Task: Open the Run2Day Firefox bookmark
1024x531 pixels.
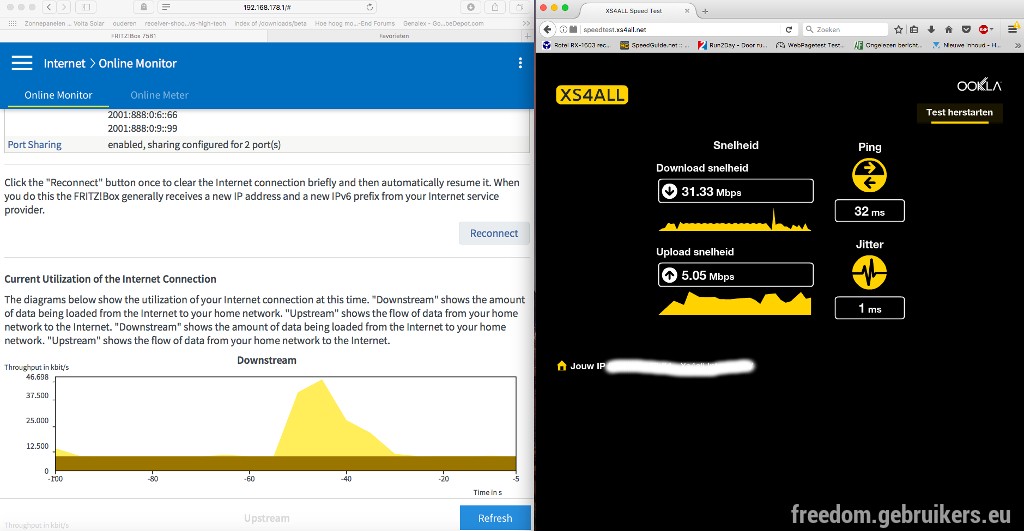Action: 731,45
